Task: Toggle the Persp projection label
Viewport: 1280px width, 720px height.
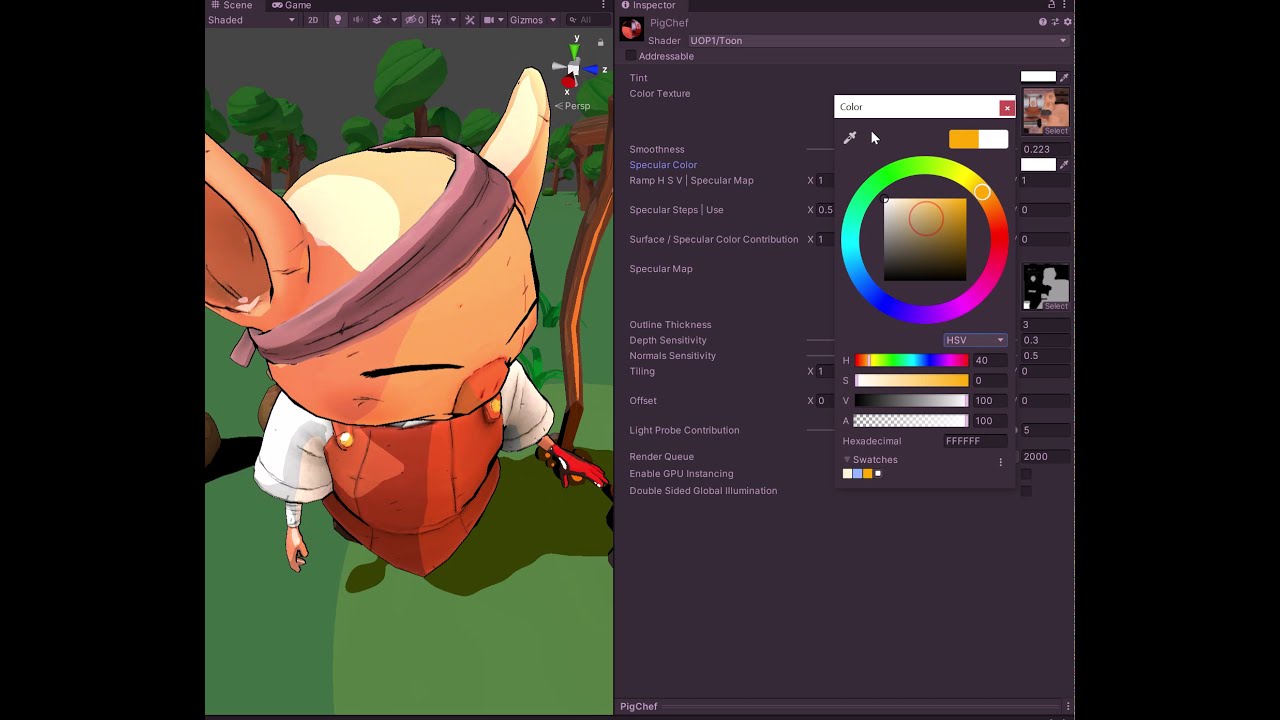Action: point(573,106)
